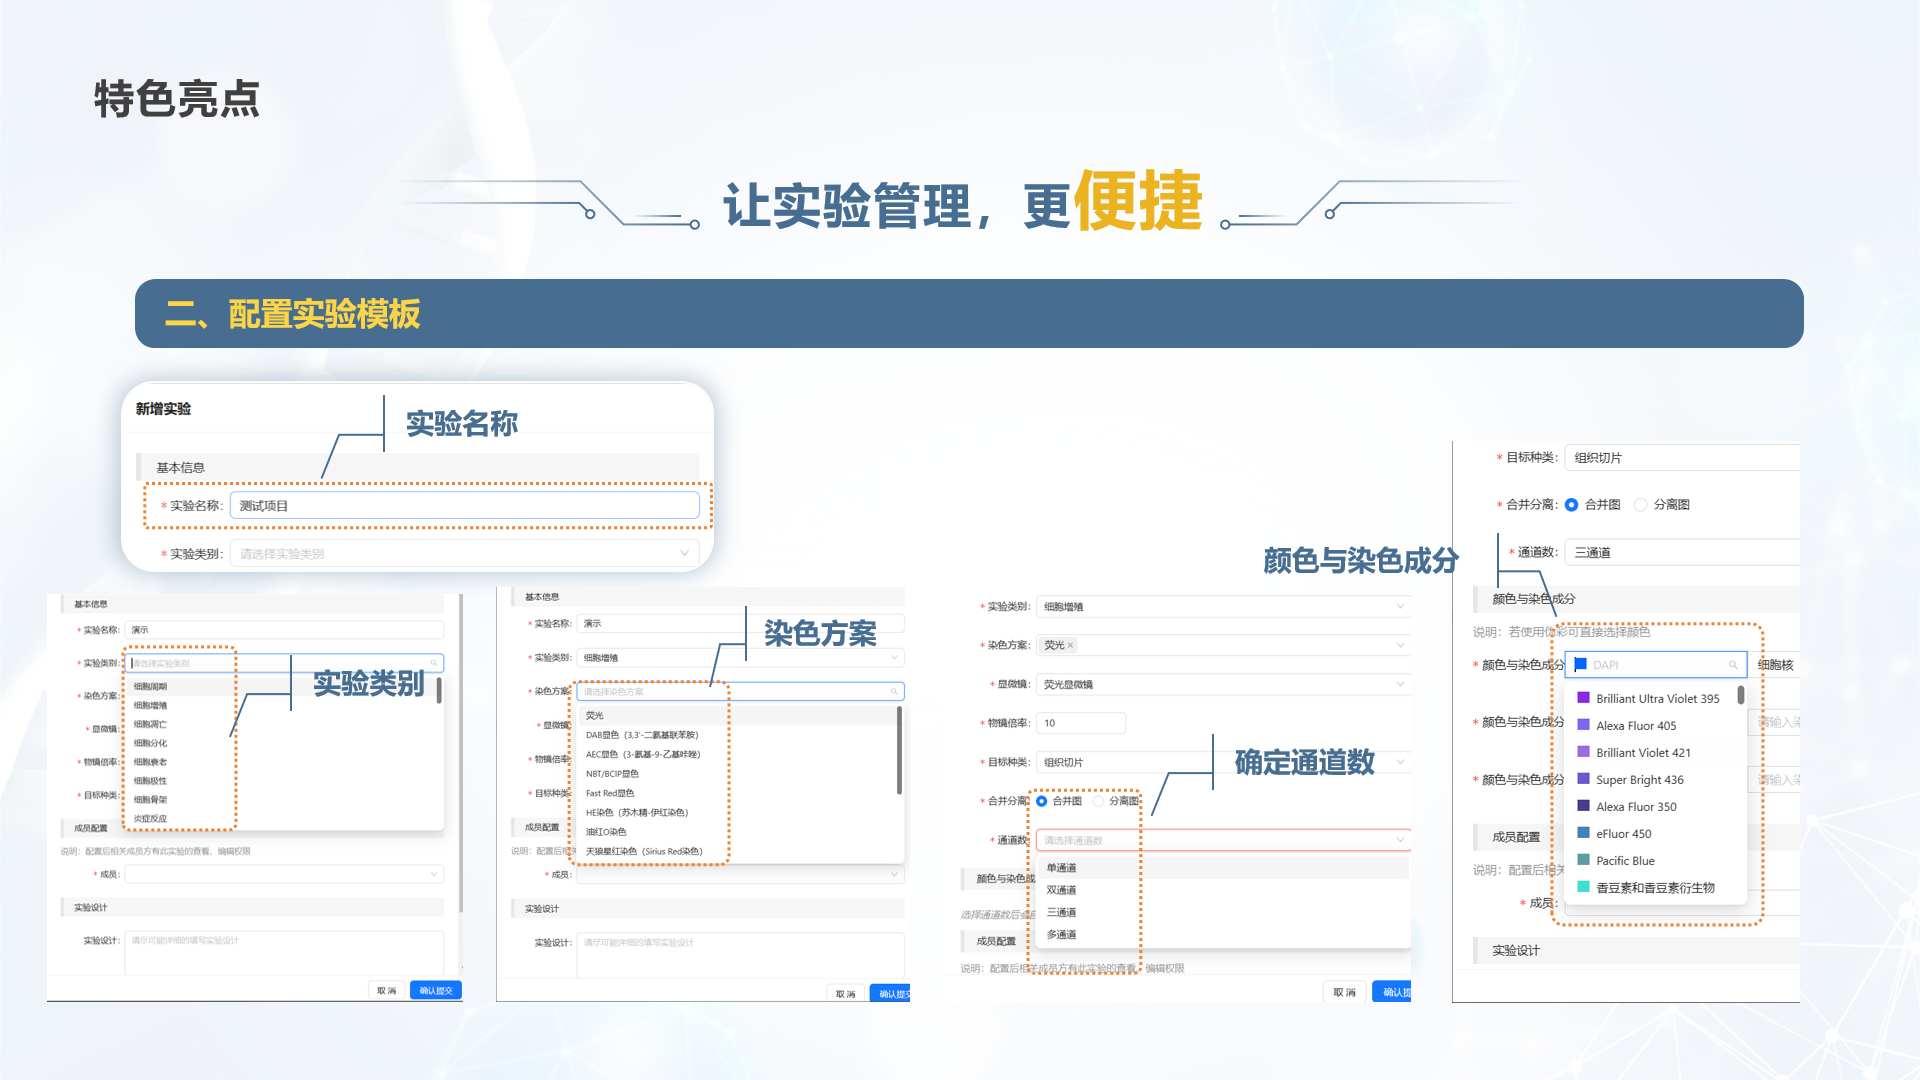Click the search icon in the DAPI field

point(1733,665)
